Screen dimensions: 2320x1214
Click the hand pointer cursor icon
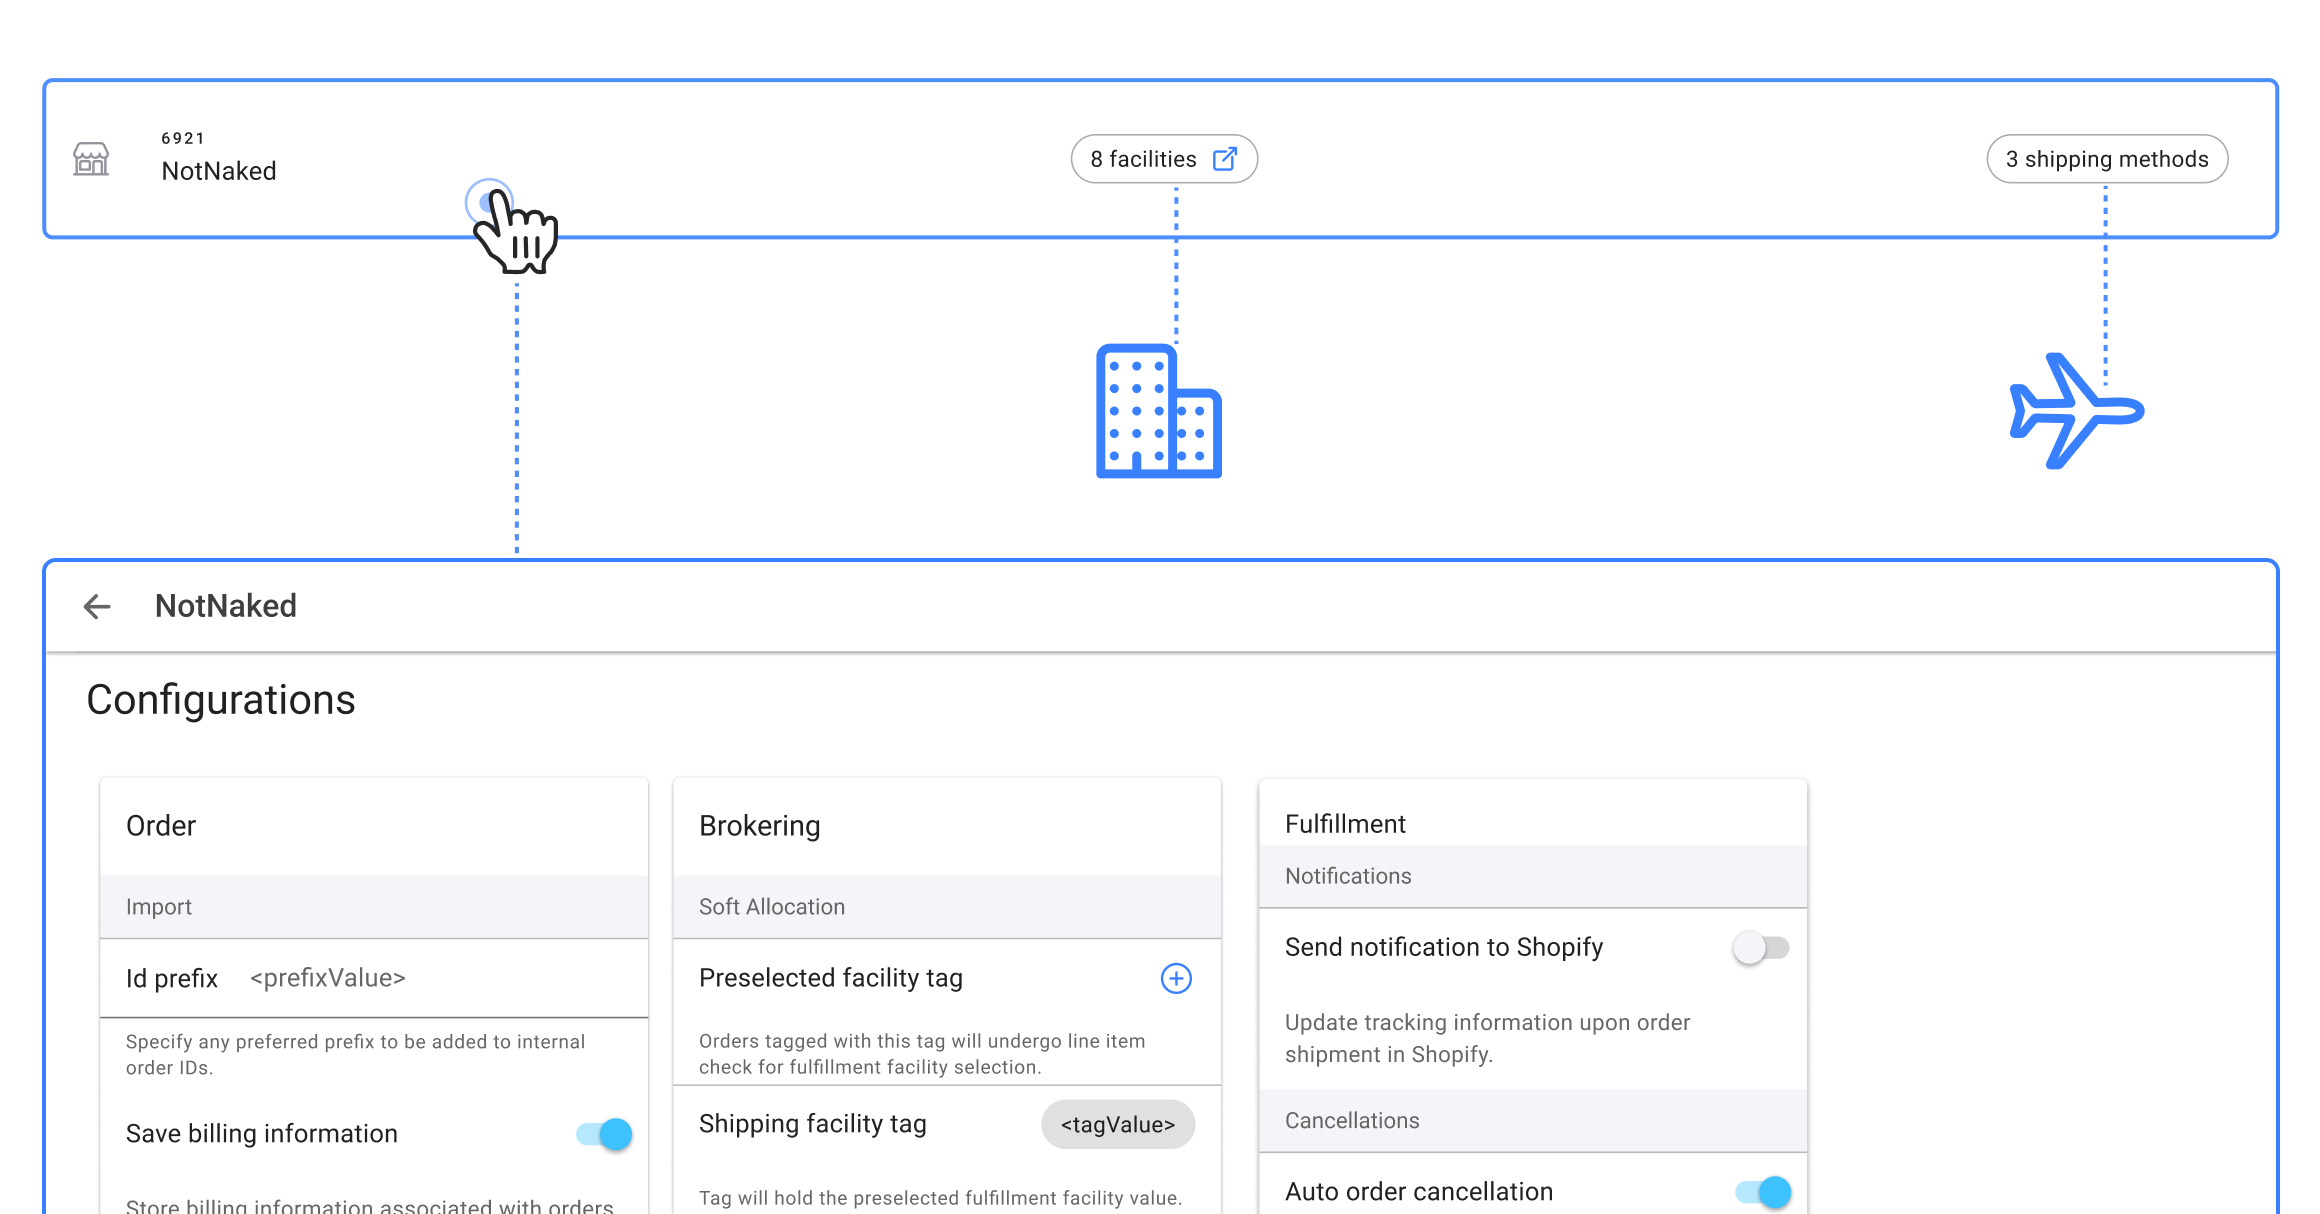click(x=515, y=233)
